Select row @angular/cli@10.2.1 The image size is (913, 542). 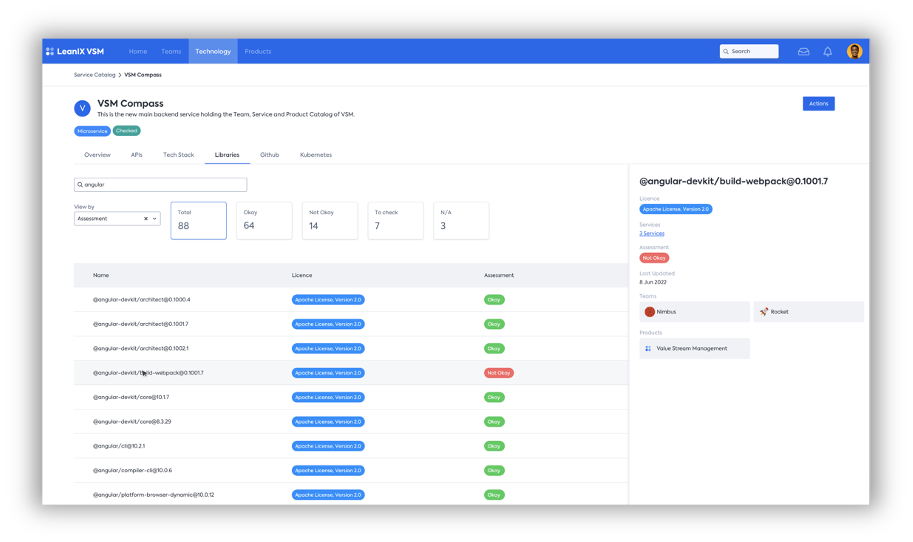(x=351, y=446)
